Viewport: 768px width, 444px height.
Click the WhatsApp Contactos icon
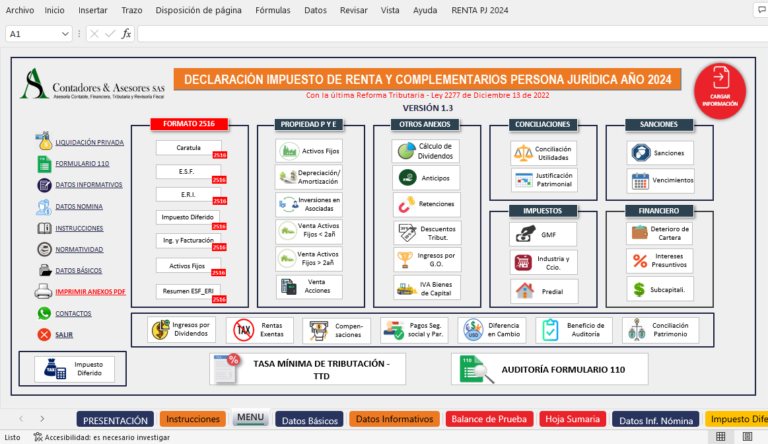(x=44, y=313)
